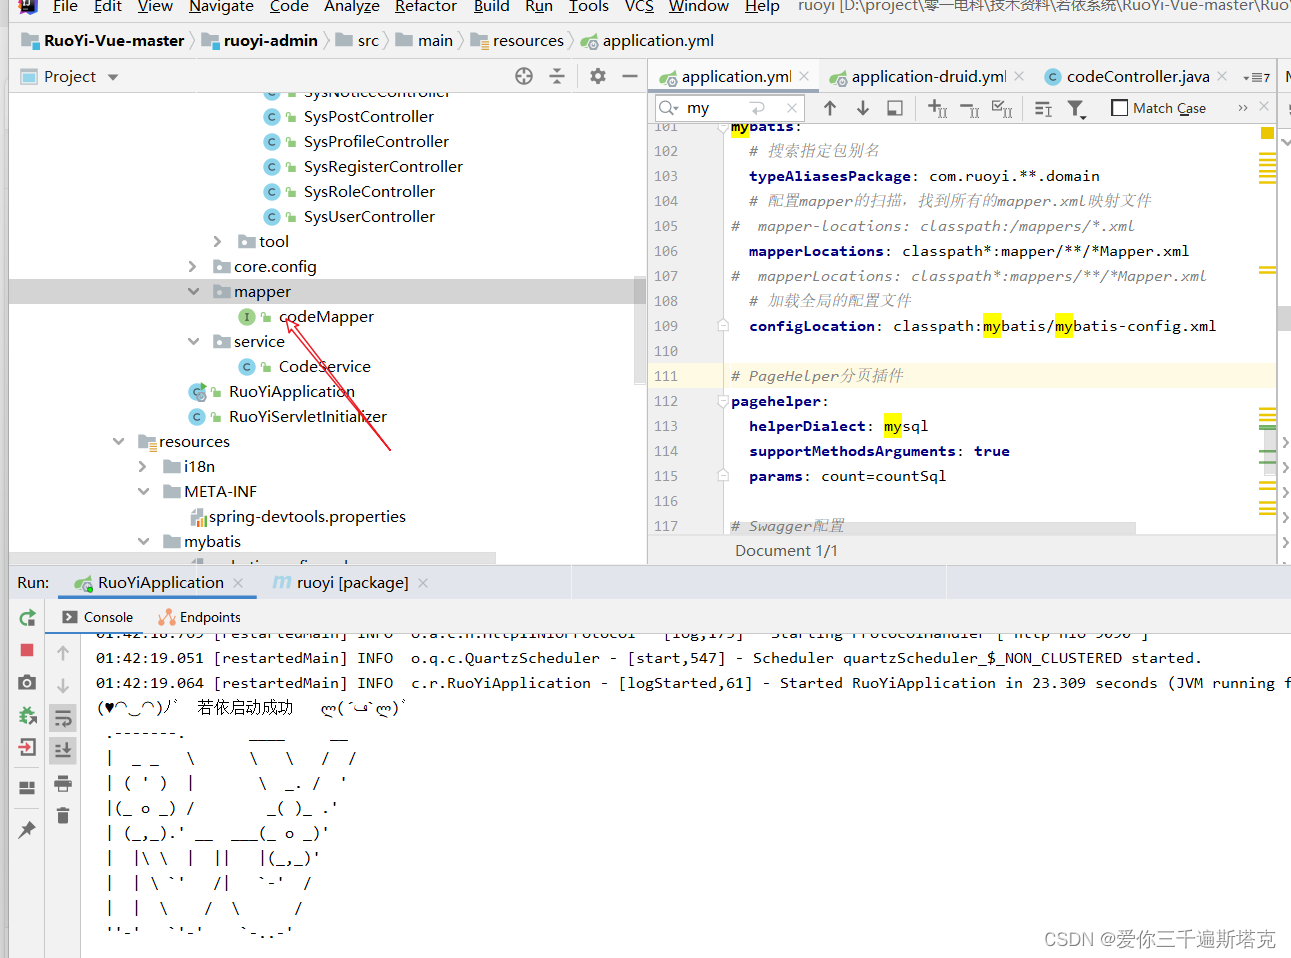
Task: Collapse all nodes in the Project tree
Action: [556, 77]
